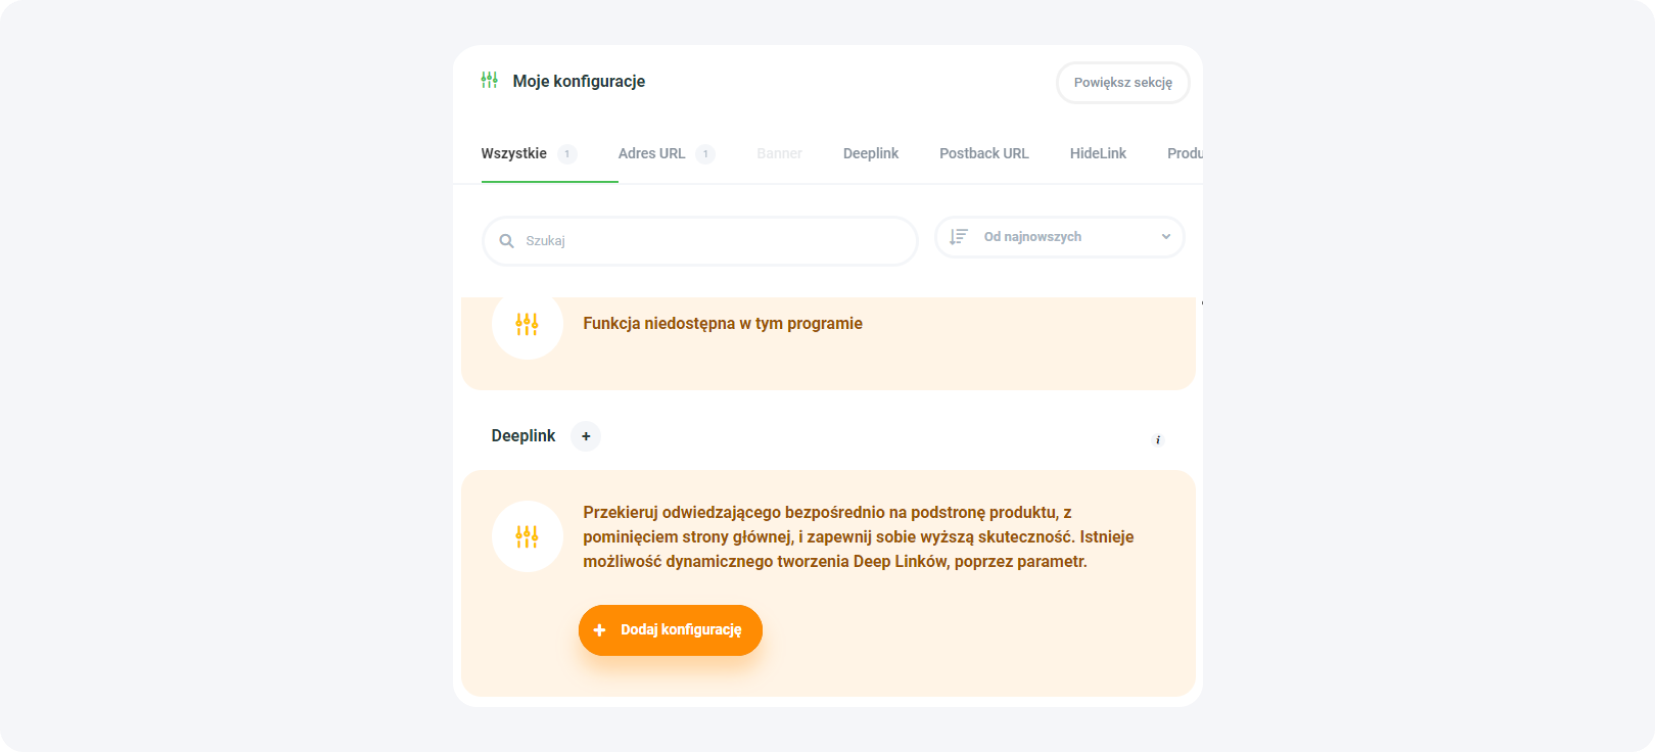Viewport: 1655px width, 752px height.
Task: Click the sliders icon in the Deeplink description card
Action: 527,537
